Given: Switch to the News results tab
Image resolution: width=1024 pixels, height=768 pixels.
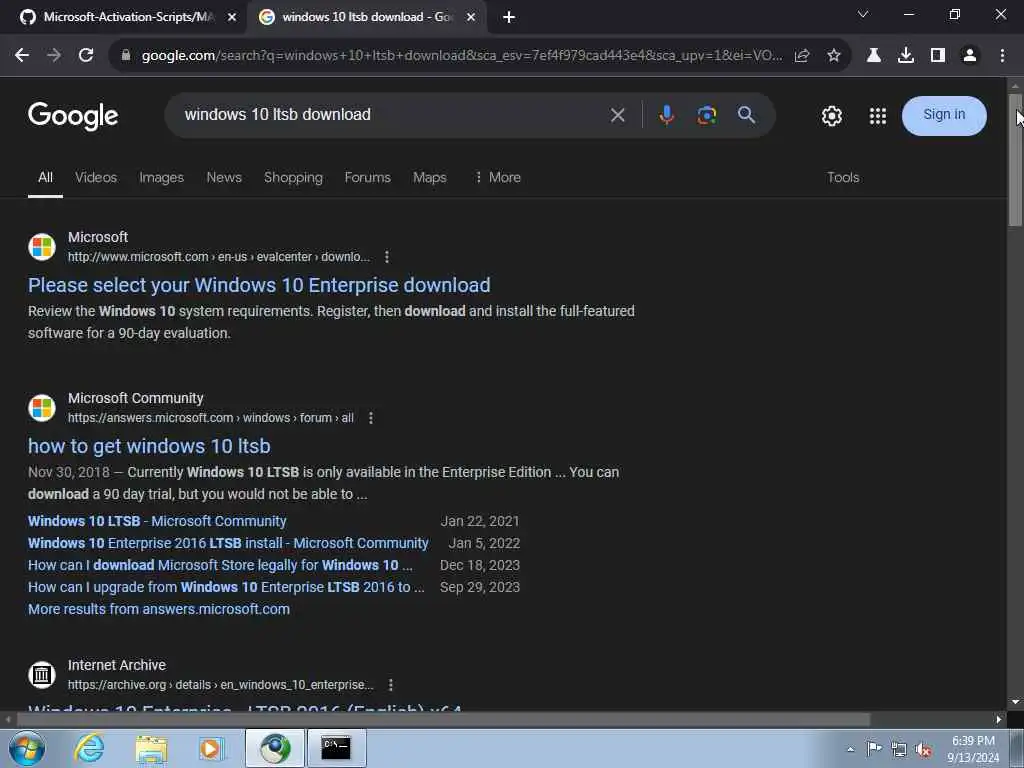Looking at the screenshot, I should point(224,178).
